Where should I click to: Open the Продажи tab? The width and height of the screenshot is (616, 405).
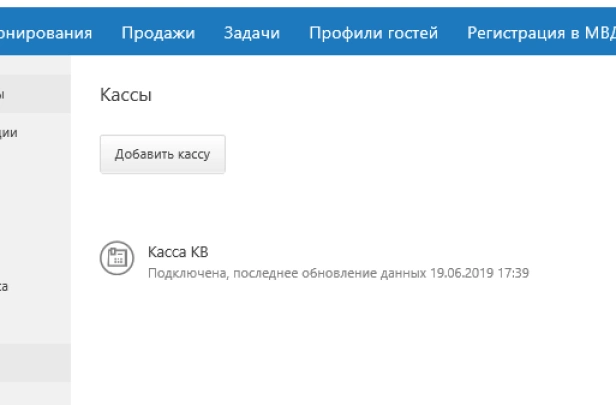pyautogui.click(x=158, y=33)
